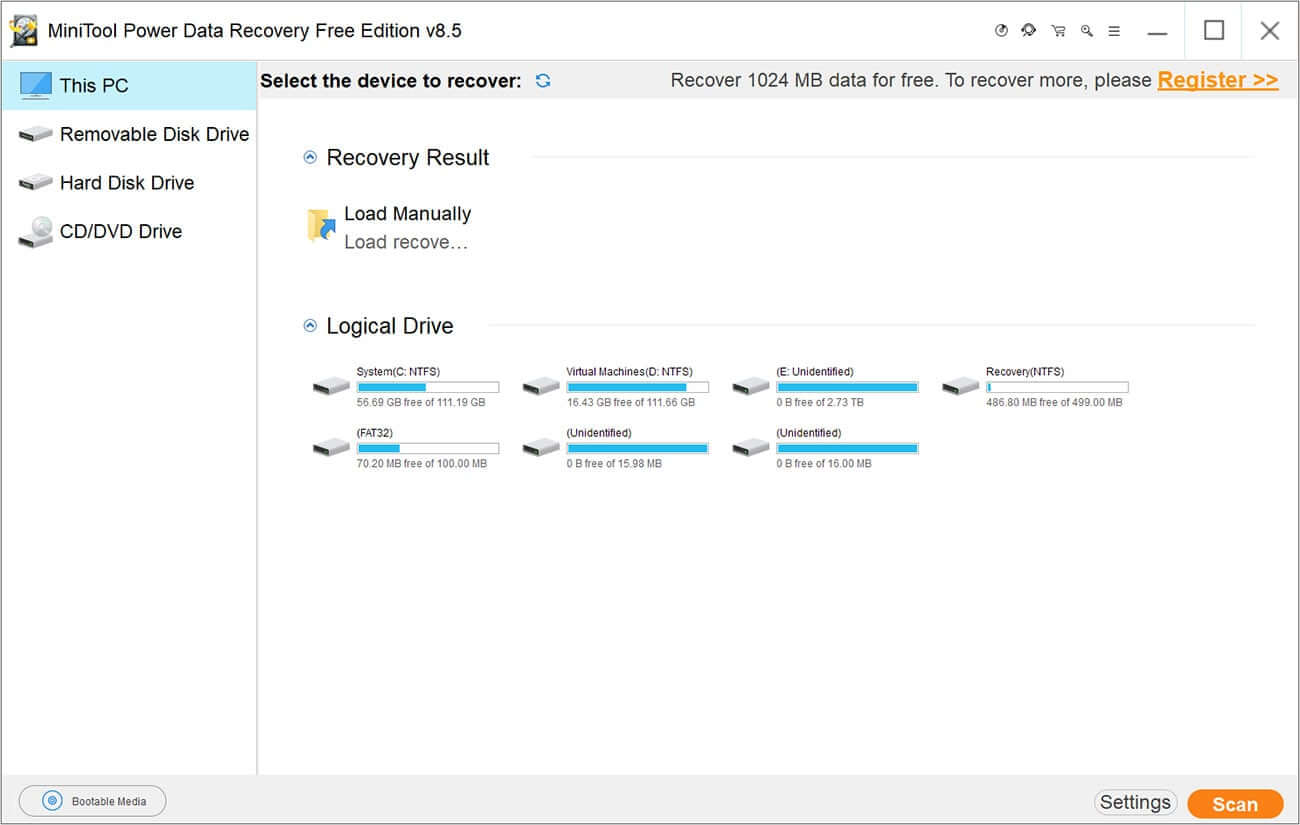Viewport: 1300px width, 825px height.
Task: Click the Virtual Machines (D:) usage bar
Action: (x=638, y=387)
